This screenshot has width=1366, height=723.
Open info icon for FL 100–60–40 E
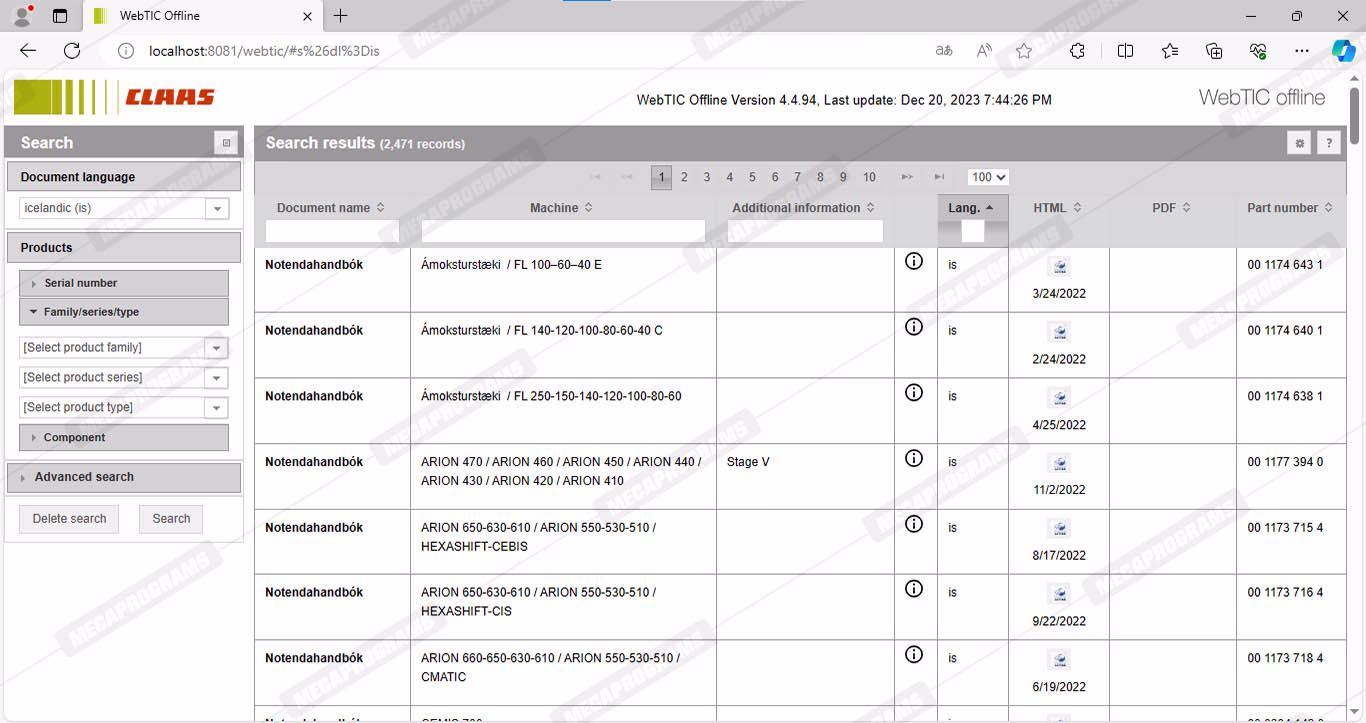(913, 261)
